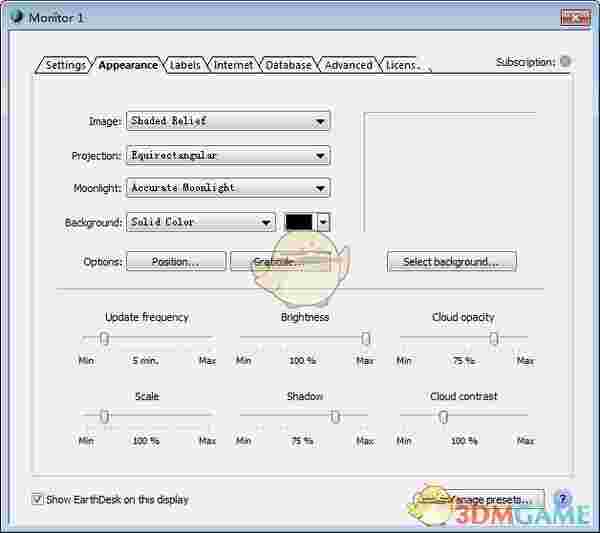Open the Moonlight dropdown
Screen dimensions: 600x533
pyautogui.click(x=228, y=188)
